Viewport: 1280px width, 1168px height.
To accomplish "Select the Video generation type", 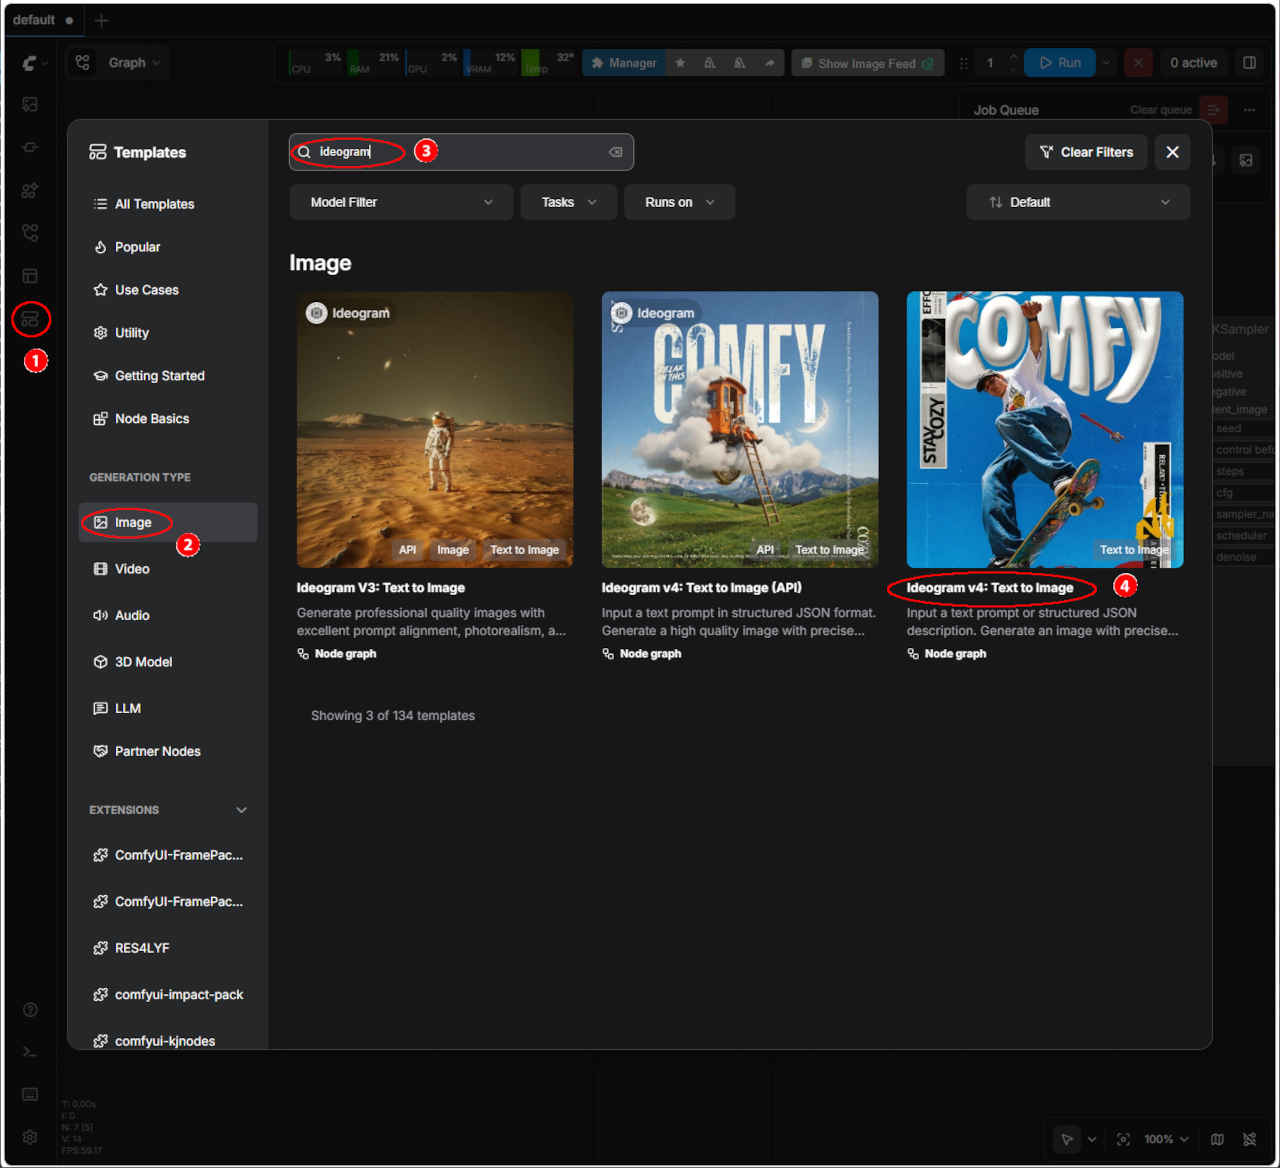I will click(x=168, y=569).
